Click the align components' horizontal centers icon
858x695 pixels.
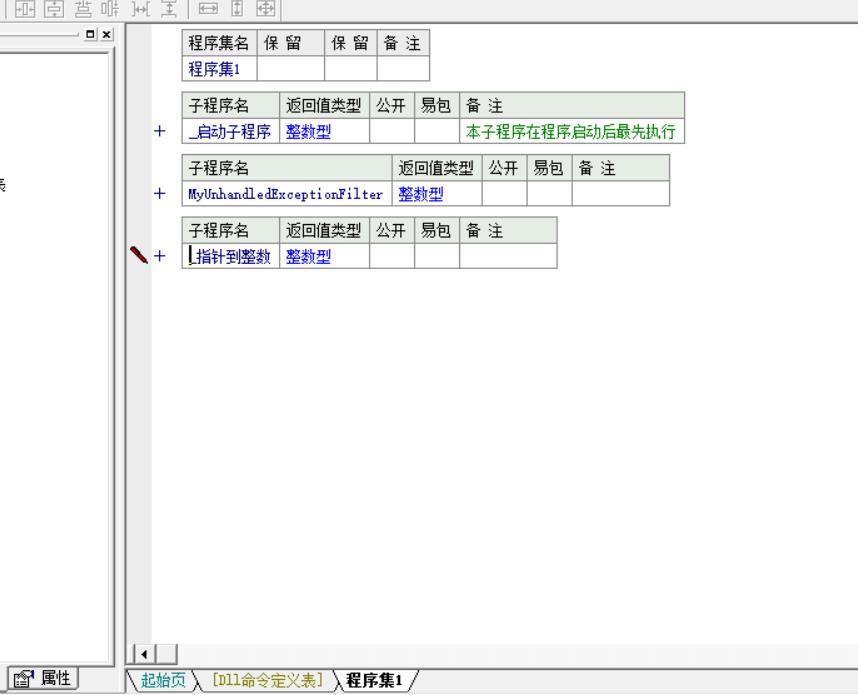tap(83, 8)
